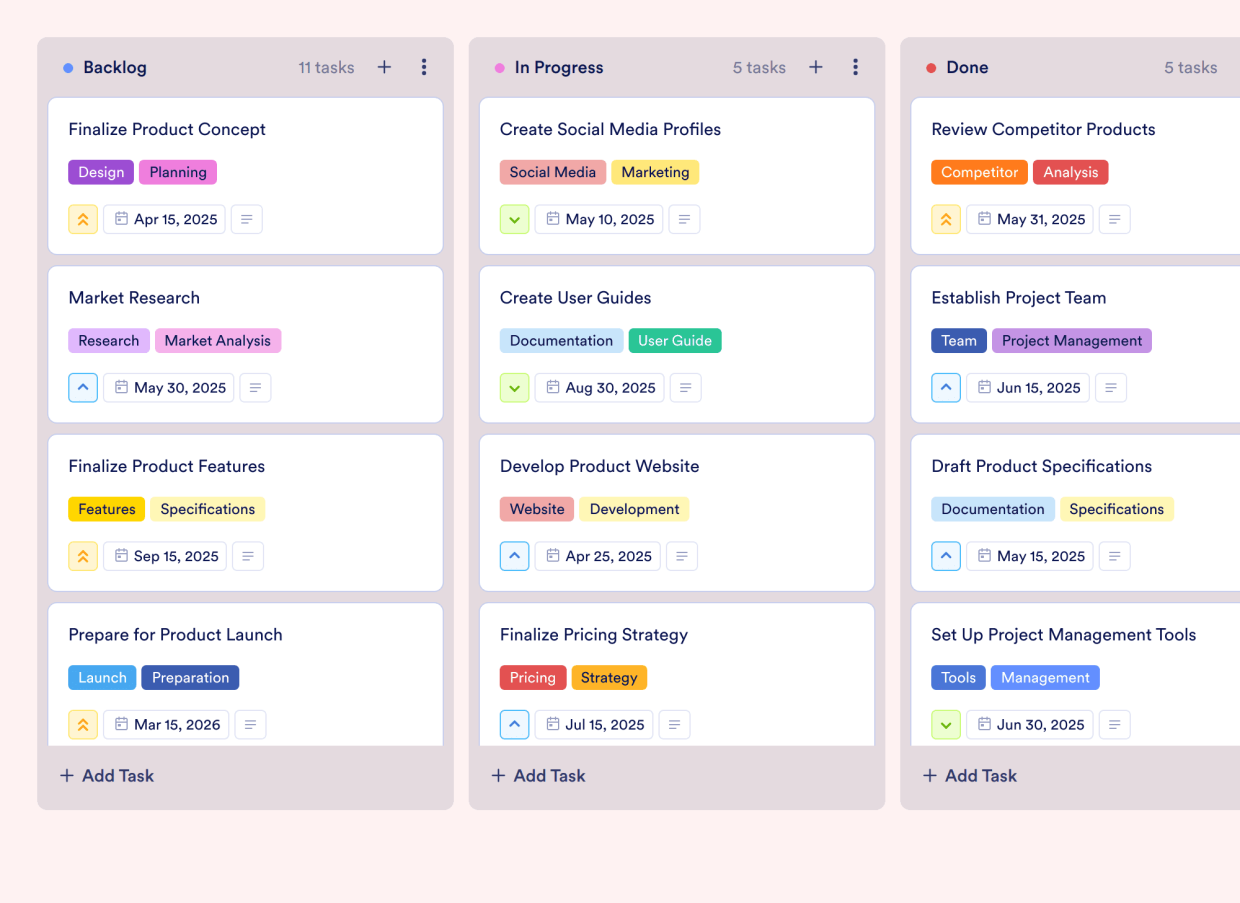Click the plus icon in the In Progress header
1240x903 pixels.
pos(816,67)
